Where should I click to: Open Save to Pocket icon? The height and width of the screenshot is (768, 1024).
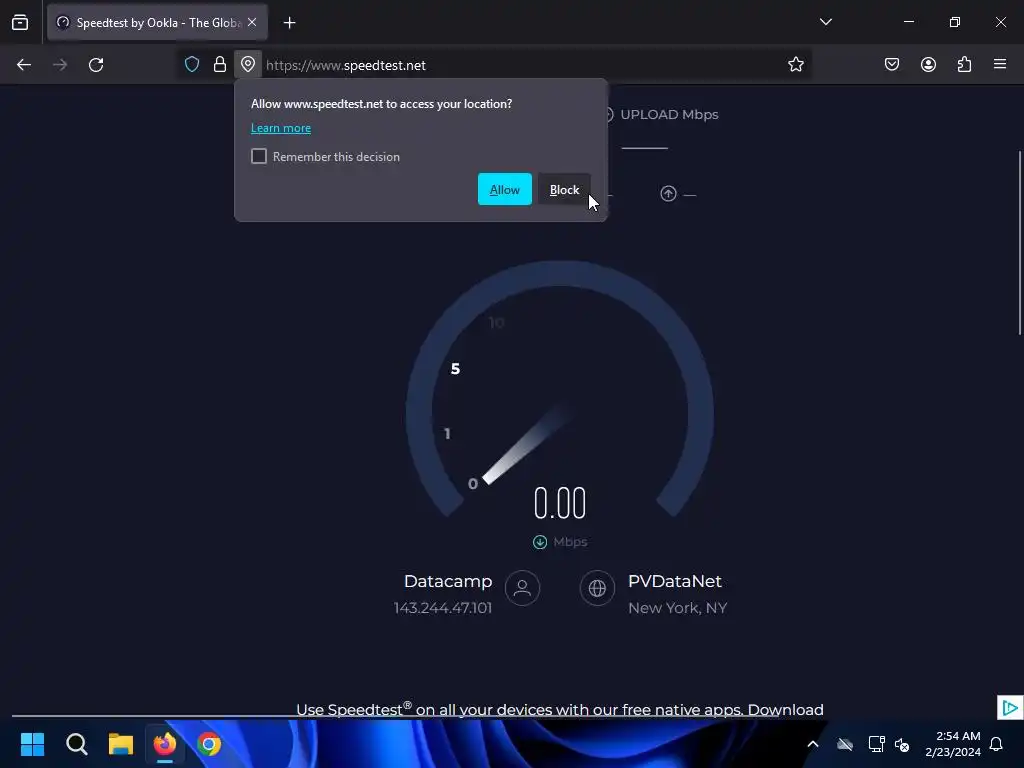pos(891,65)
